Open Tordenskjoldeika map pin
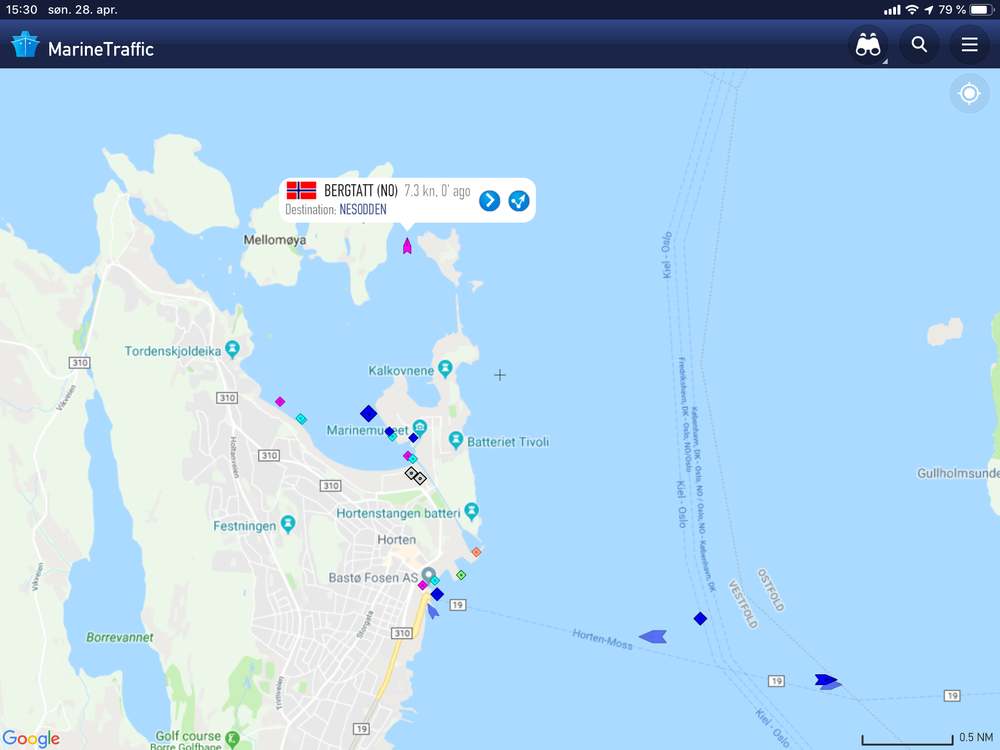 232,349
